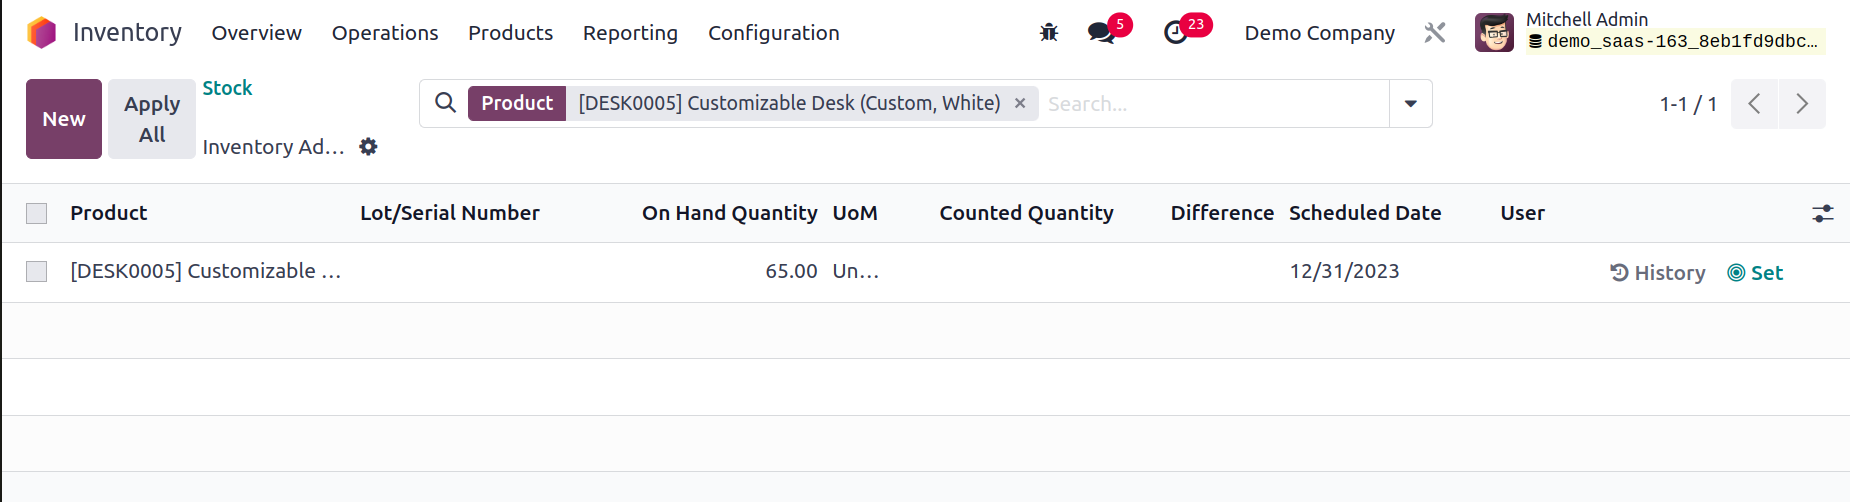This screenshot has height=502, width=1850.
Task: Open the gear actions menu beside Inventory Adjustments
Action: pos(369,147)
